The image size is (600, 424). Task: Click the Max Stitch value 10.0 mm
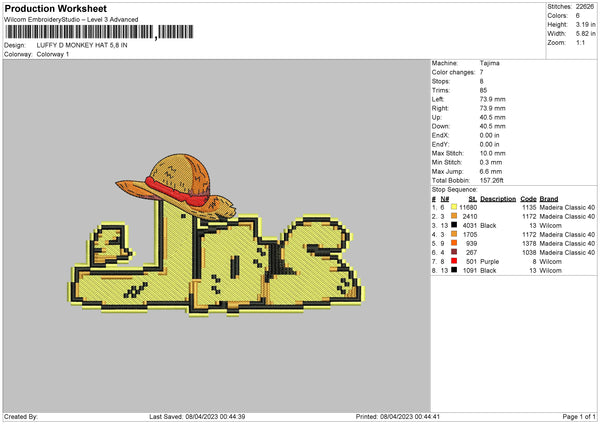click(492, 153)
